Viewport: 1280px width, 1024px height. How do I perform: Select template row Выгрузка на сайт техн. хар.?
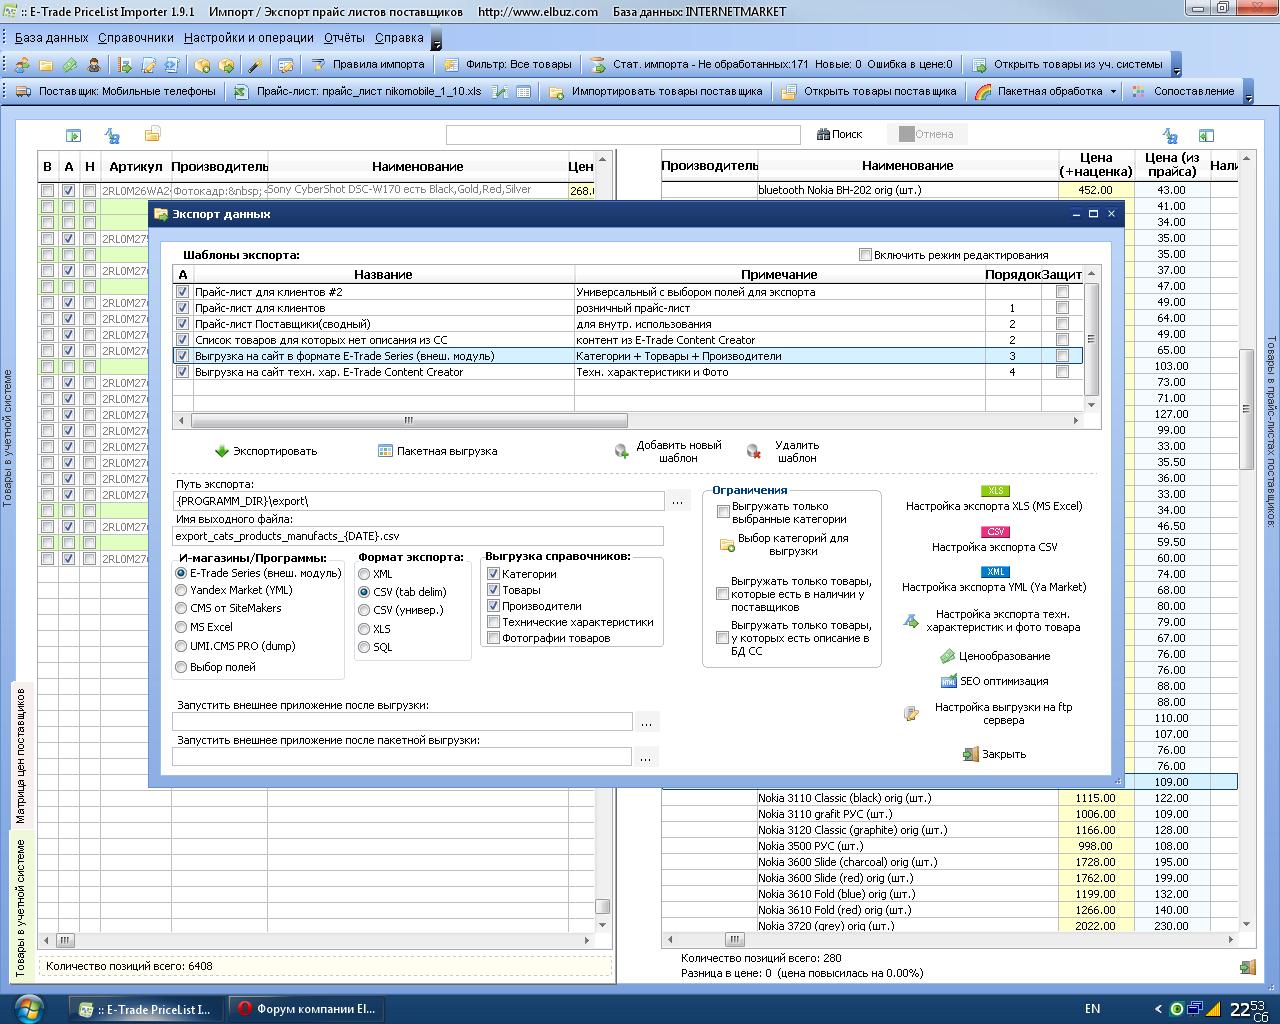pos(628,372)
